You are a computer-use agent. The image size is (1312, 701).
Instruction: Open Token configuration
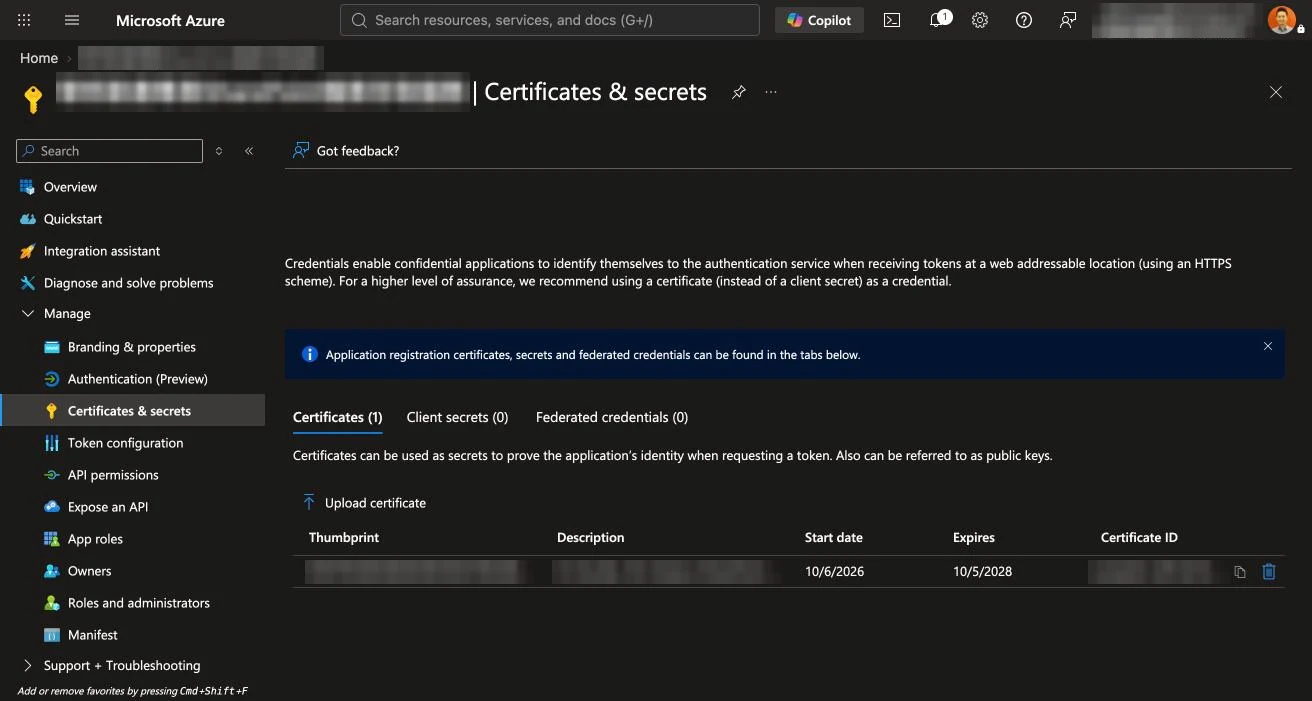(125, 443)
